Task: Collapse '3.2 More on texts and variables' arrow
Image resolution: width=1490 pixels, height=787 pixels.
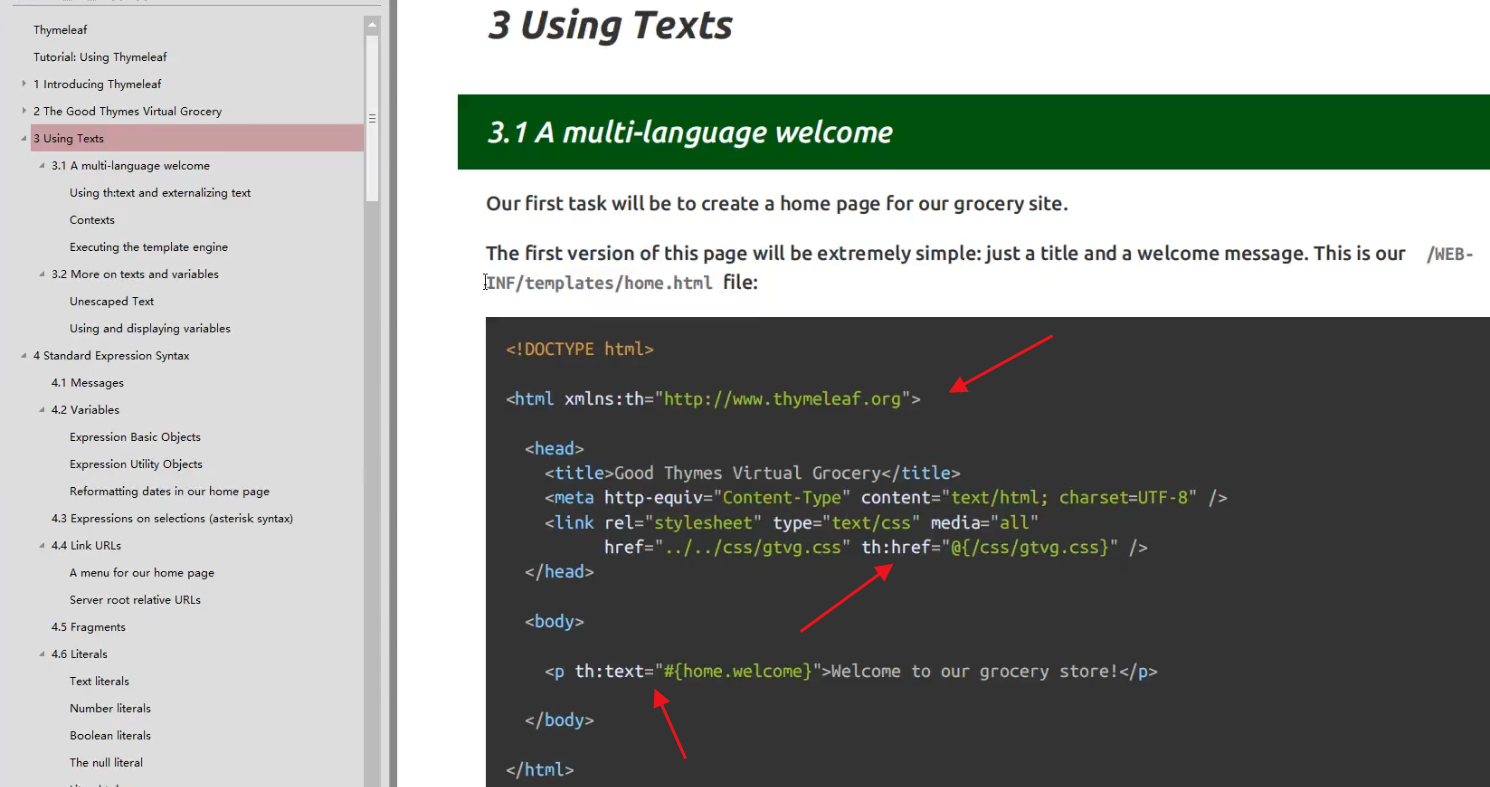Action: pyautogui.click(x=42, y=274)
